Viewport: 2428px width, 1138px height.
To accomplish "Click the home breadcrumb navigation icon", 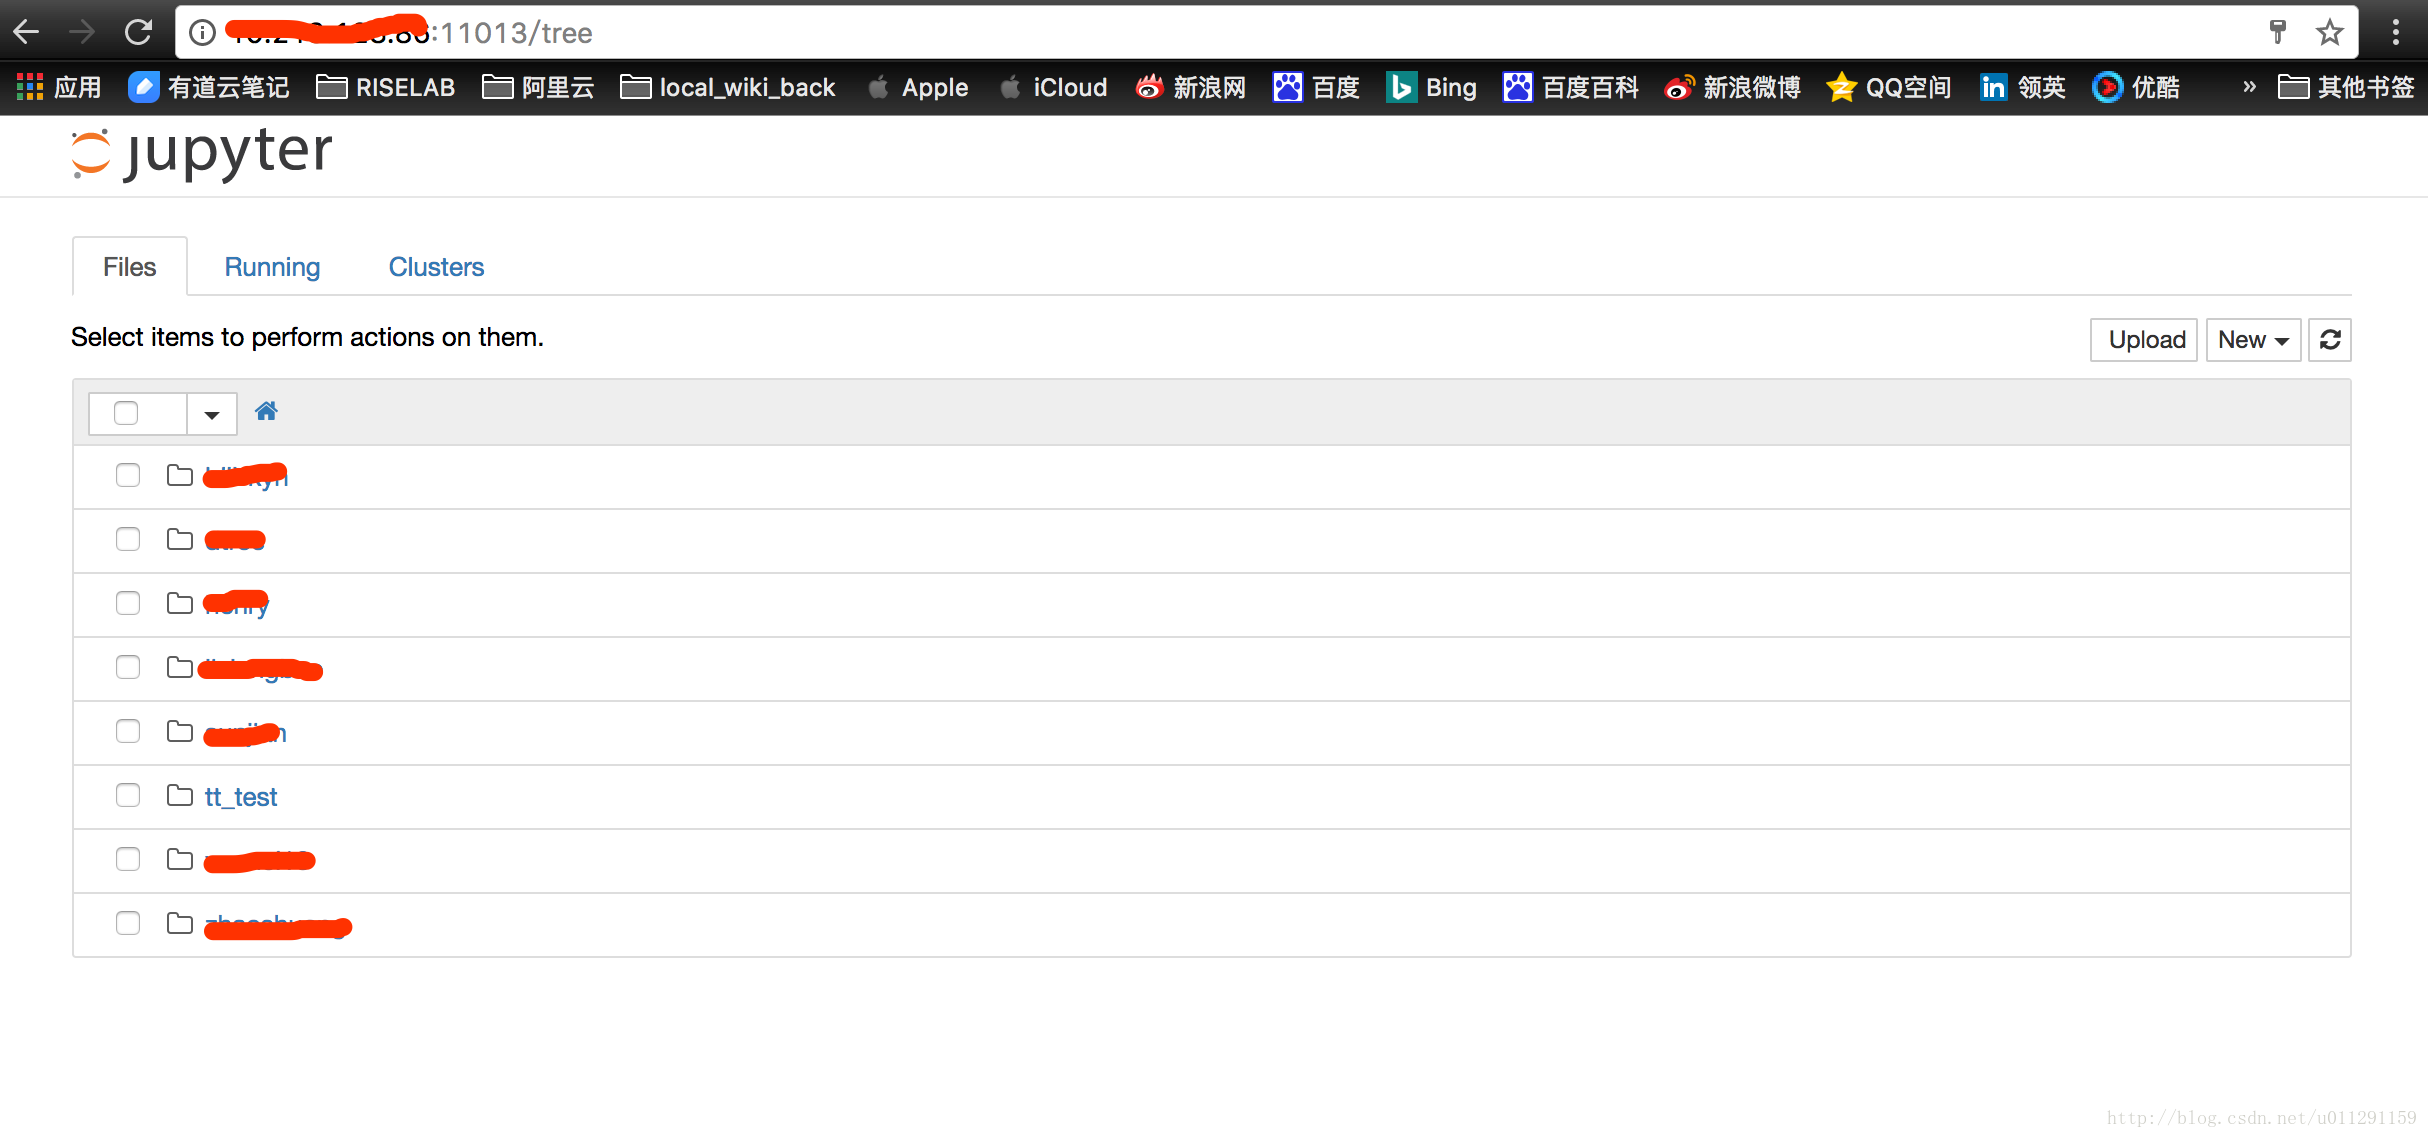I will point(266,410).
